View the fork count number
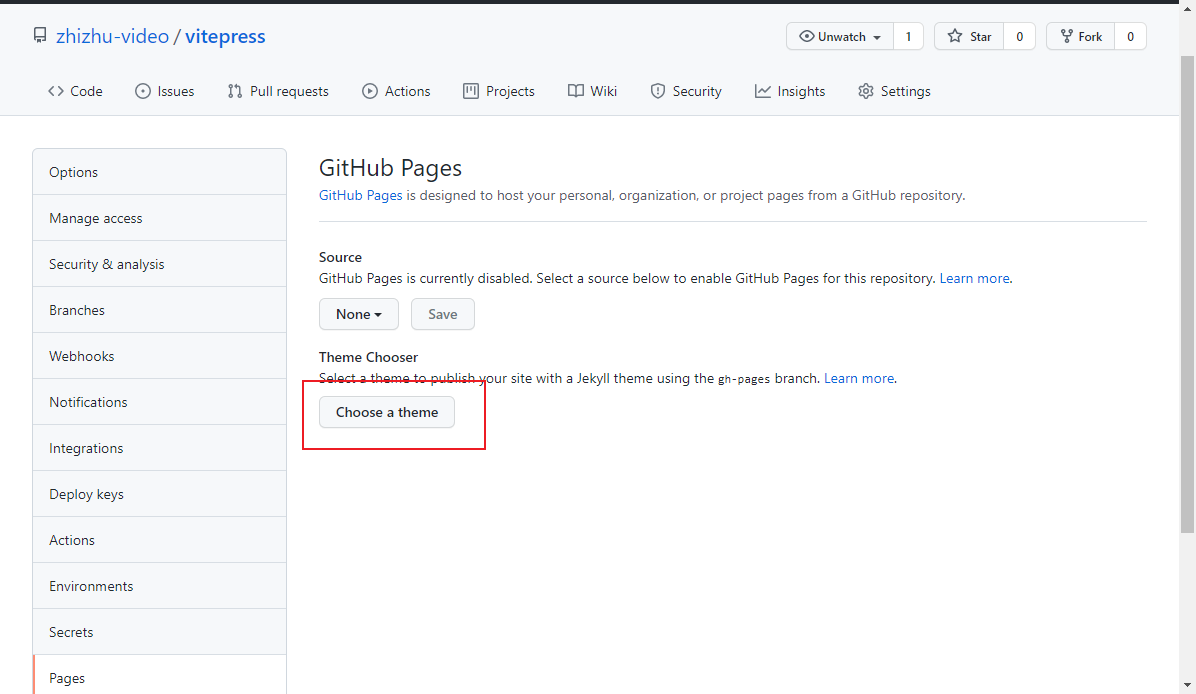1196x694 pixels. click(1130, 37)
